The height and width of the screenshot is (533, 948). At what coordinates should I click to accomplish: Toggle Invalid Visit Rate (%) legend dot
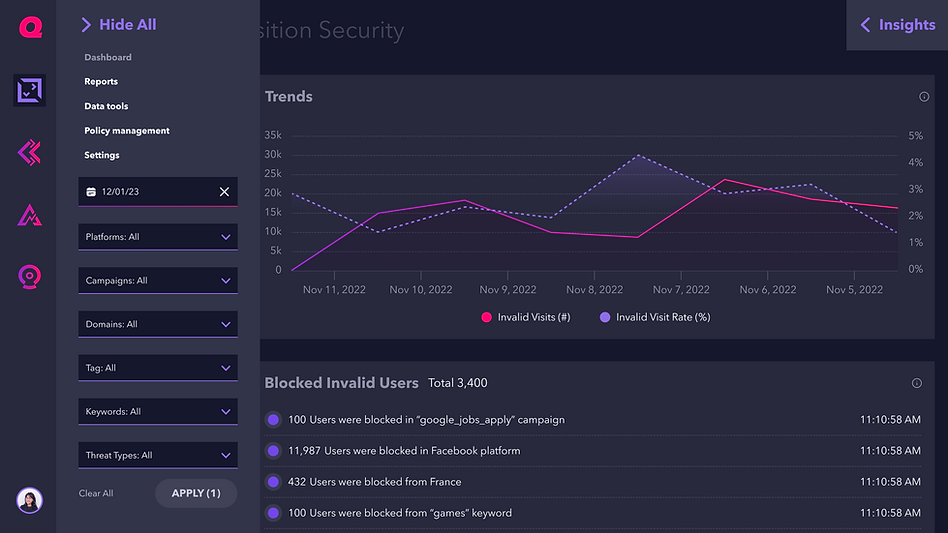coord(605,317)
